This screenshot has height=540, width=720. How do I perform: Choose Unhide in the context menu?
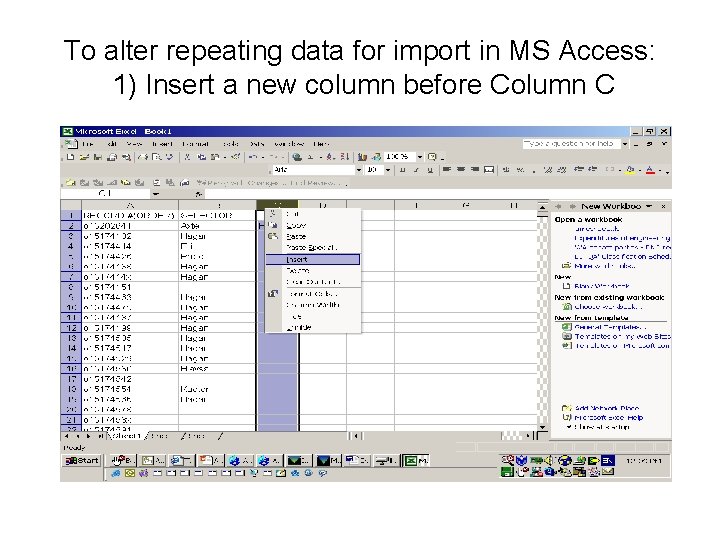pyautogui.click(x=313, y=327)
